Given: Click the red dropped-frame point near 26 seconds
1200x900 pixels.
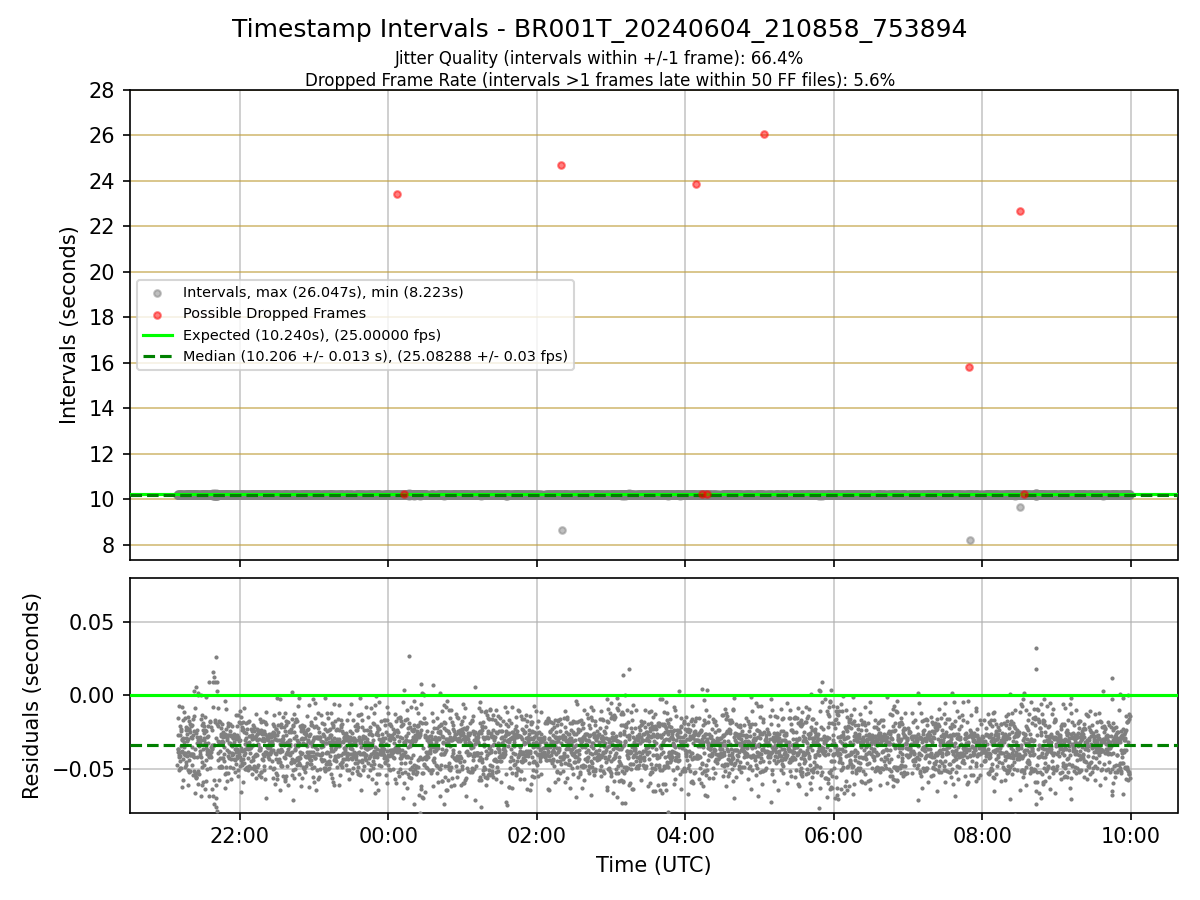Looking at the screenshot, I should coord(764,134).
